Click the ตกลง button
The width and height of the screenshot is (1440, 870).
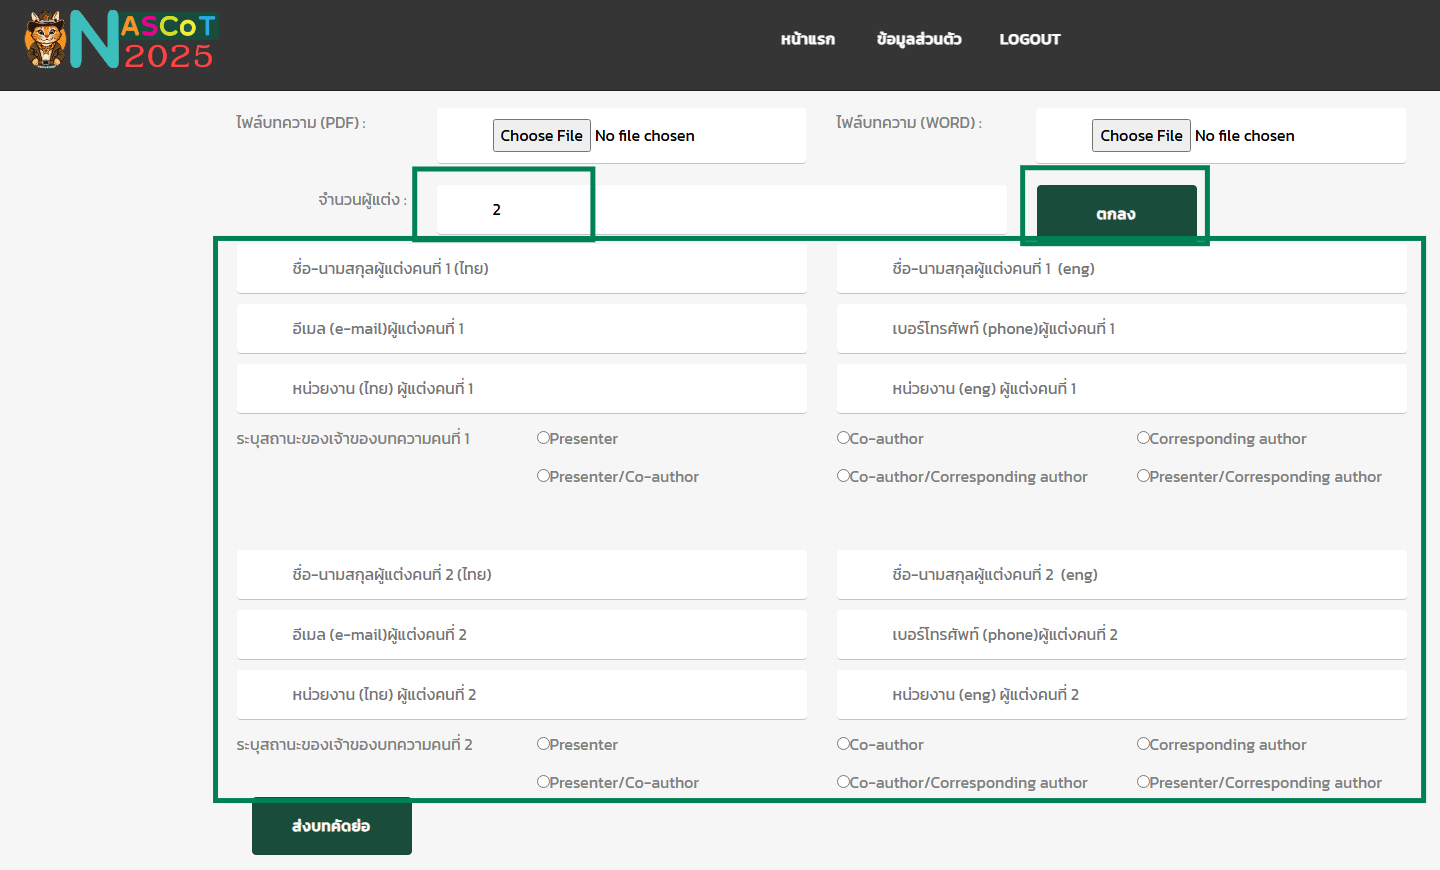pyautogui.click(x=1116, y=213)
